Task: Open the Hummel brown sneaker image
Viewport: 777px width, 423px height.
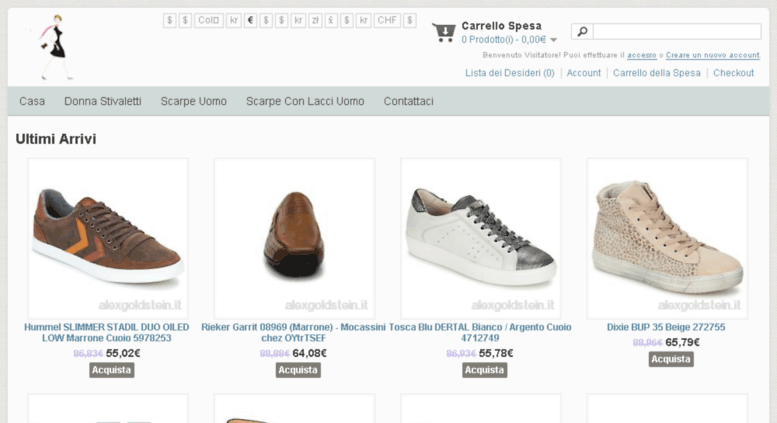Action: coord(108,239)
